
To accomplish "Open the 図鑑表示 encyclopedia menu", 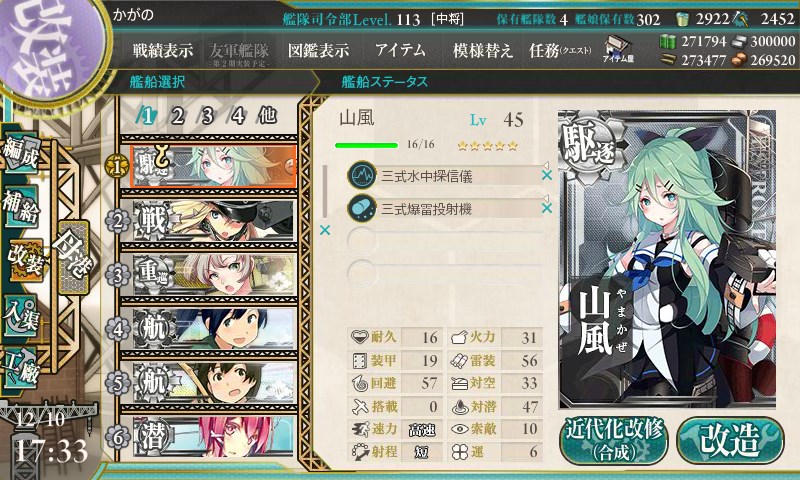I will coord(318,50).
